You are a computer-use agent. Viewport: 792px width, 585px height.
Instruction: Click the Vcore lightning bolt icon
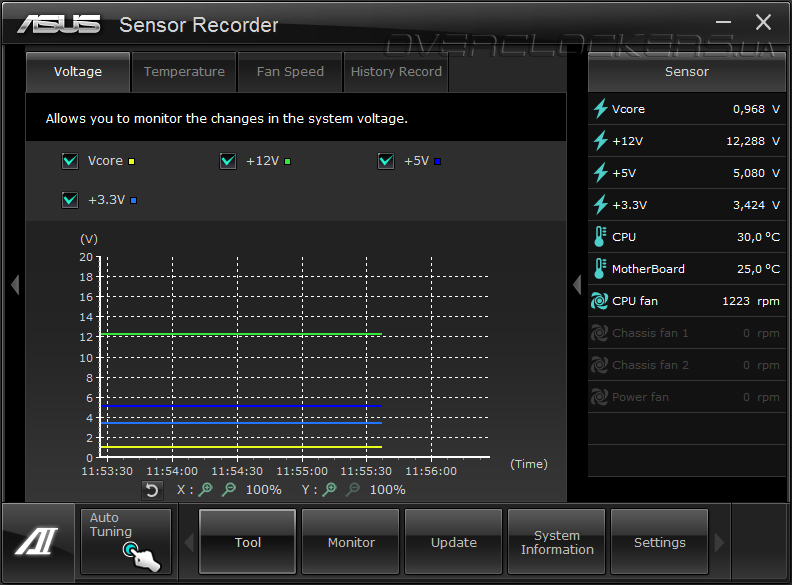pos(600,109)
